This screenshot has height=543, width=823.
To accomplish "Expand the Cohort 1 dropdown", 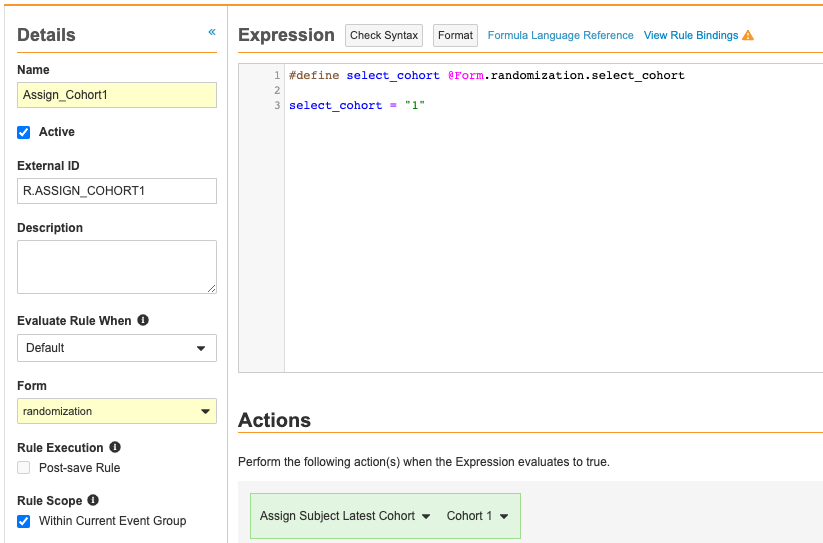I will [x=477, y=516].
